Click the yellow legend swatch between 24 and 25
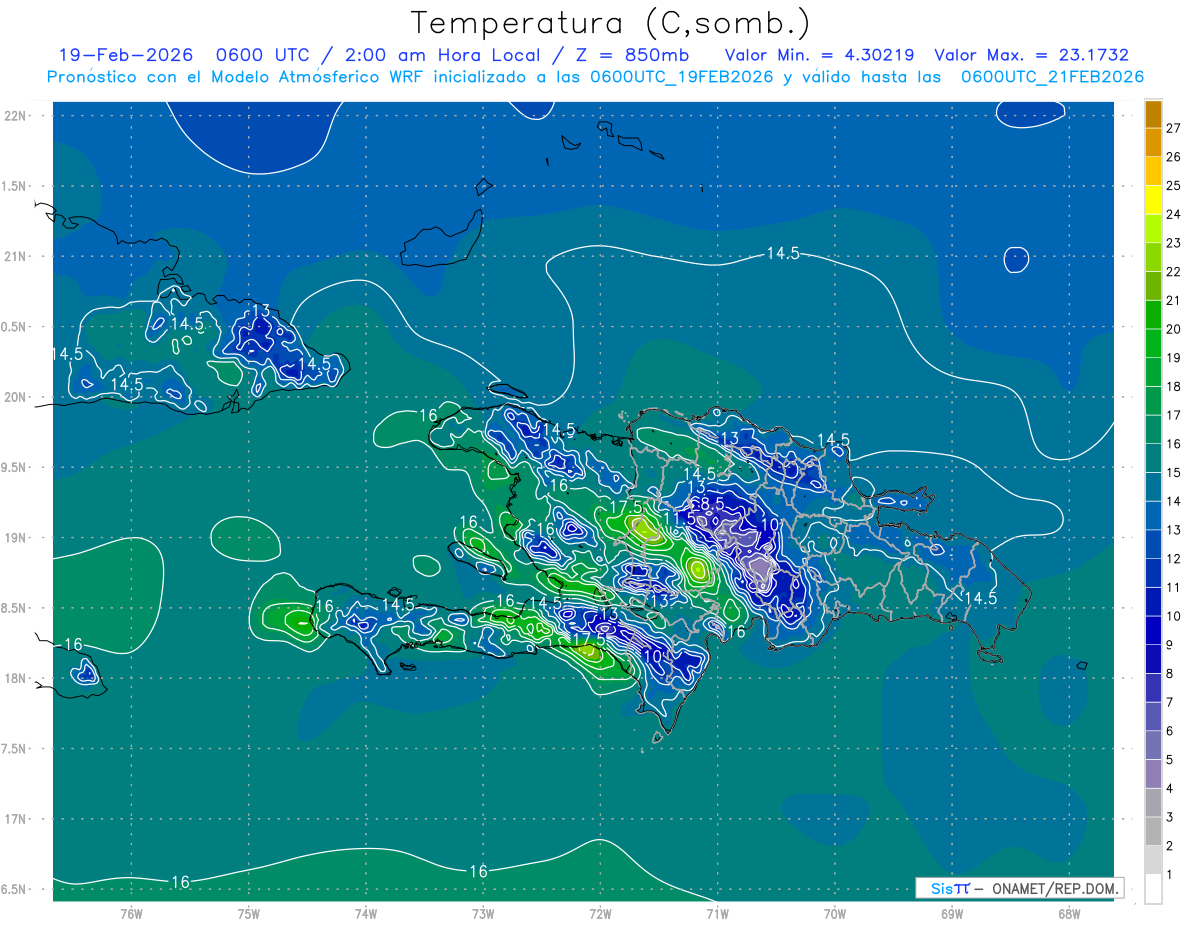 [1153, 200]
